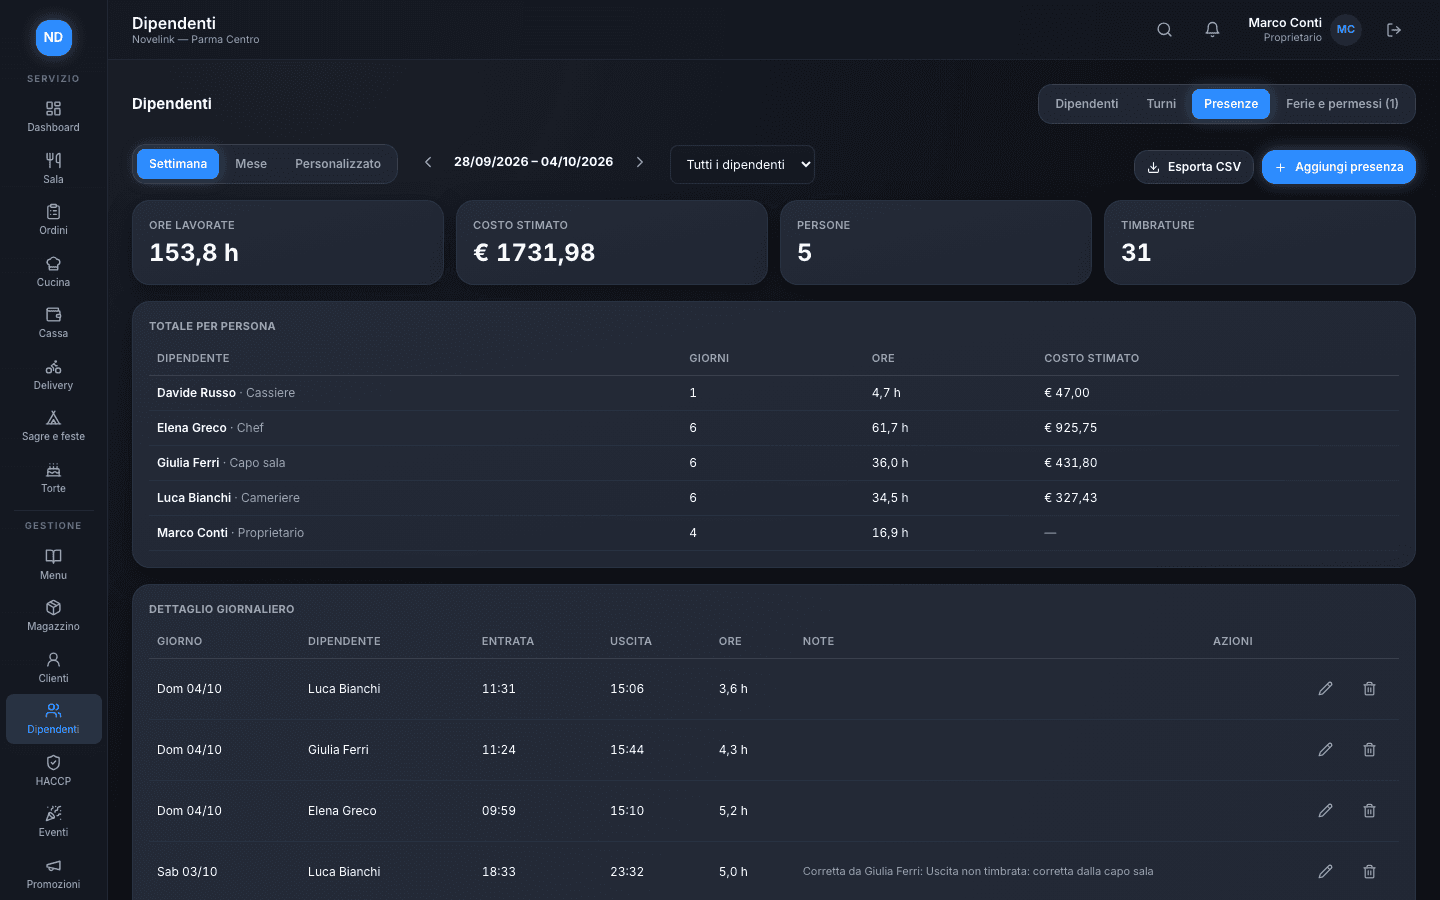Switch period to Mese
1440x900 pixels.
coord(251,164)
